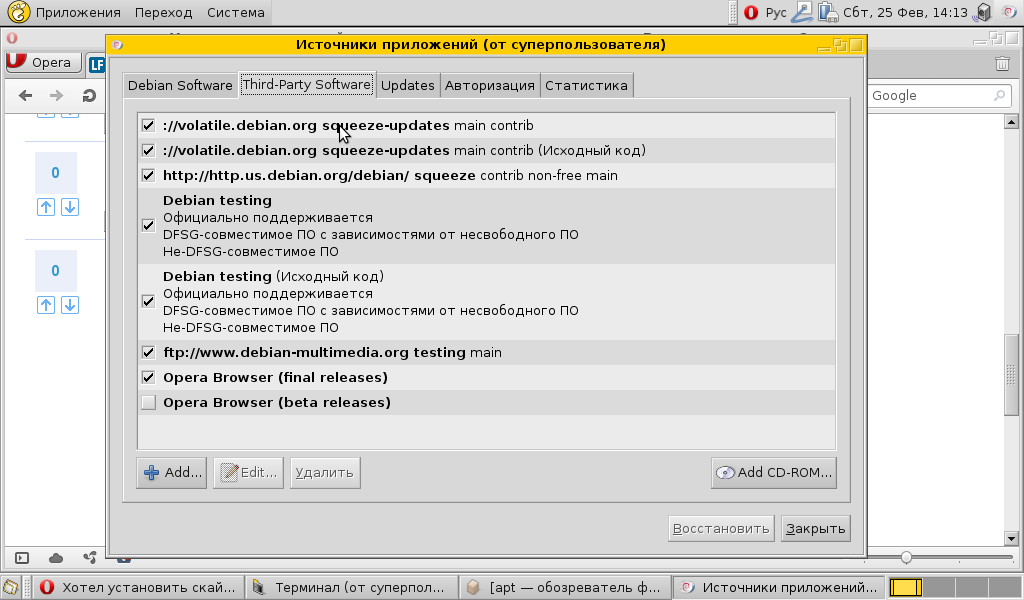Viewport: 1024px width, 600px height.
Task: Select the Third-Party Software tab
Action: pos(307,84)
